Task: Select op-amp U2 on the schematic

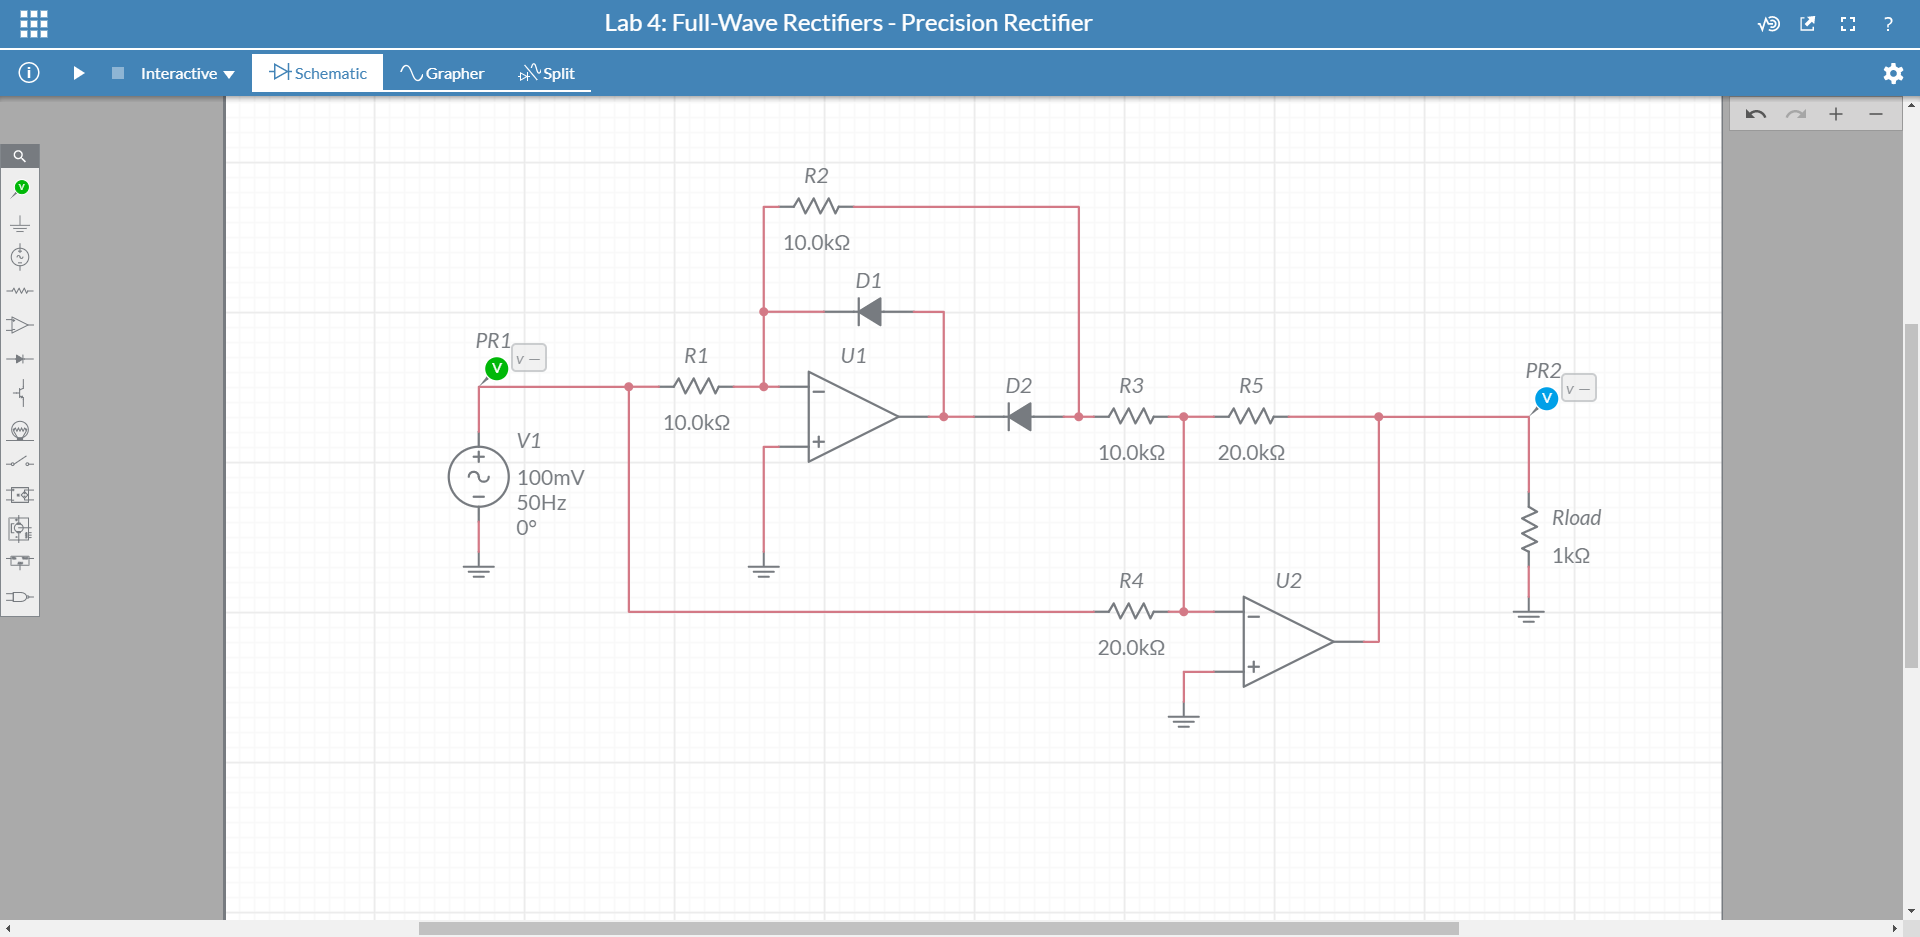Action: (x=1288, y=642)
